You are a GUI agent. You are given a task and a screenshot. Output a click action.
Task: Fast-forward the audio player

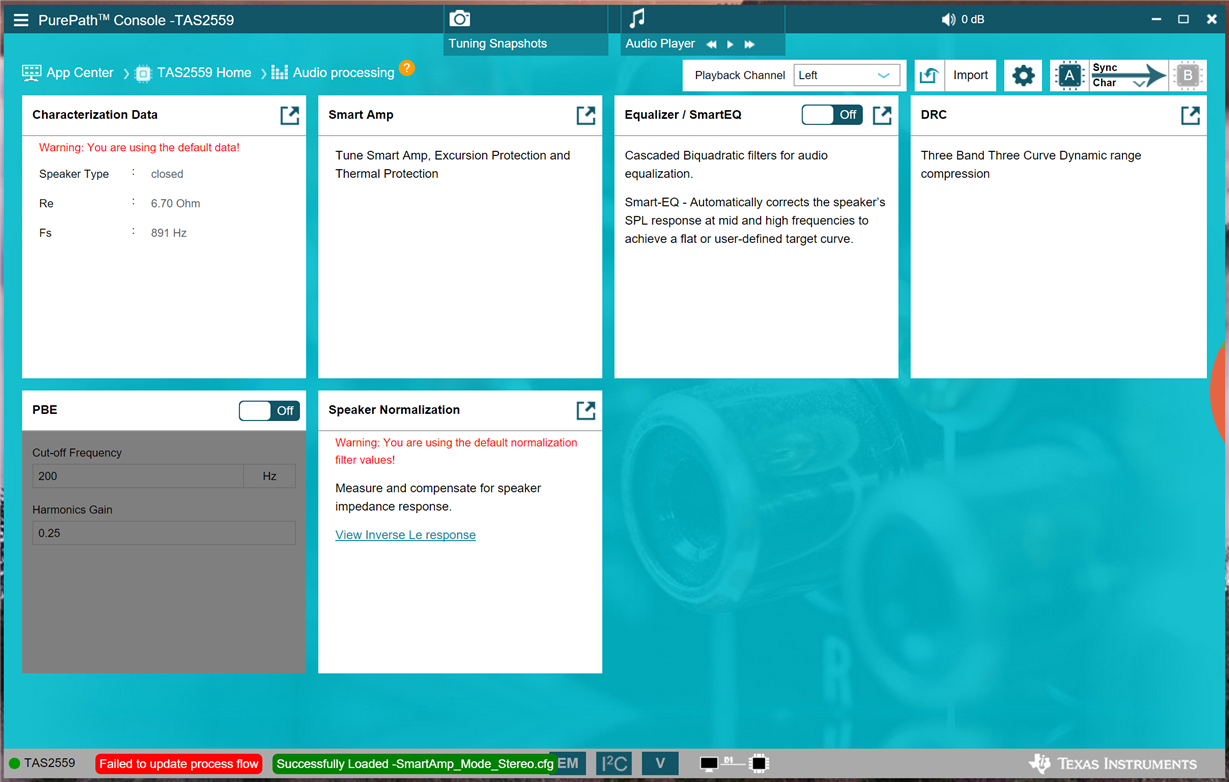[x=749, y=44]
